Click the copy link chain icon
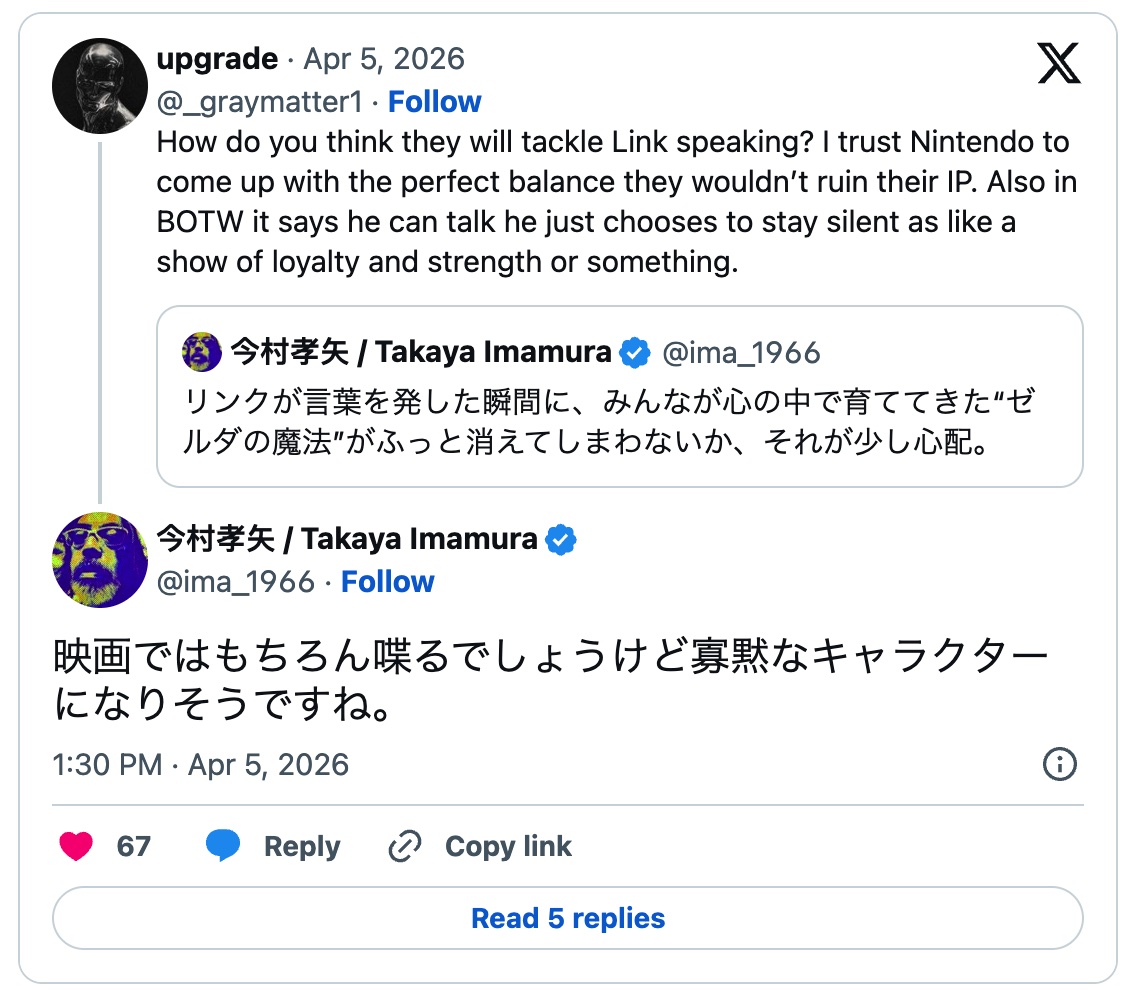 (x=404, y=847)
